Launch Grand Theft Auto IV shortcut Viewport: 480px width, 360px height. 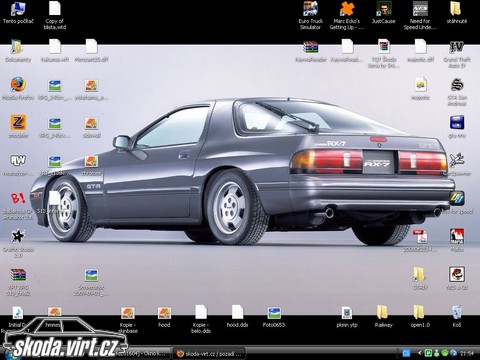point(456,47)
